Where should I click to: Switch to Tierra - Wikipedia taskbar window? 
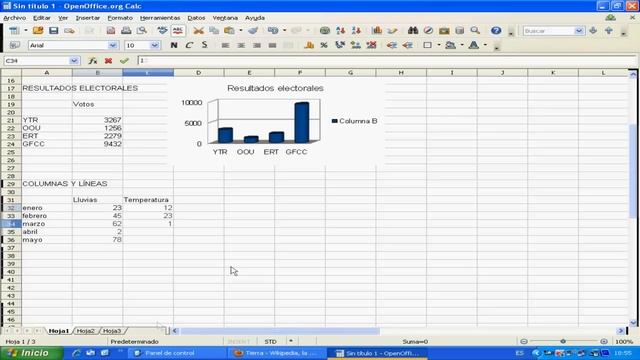click(x=278, y=353)
